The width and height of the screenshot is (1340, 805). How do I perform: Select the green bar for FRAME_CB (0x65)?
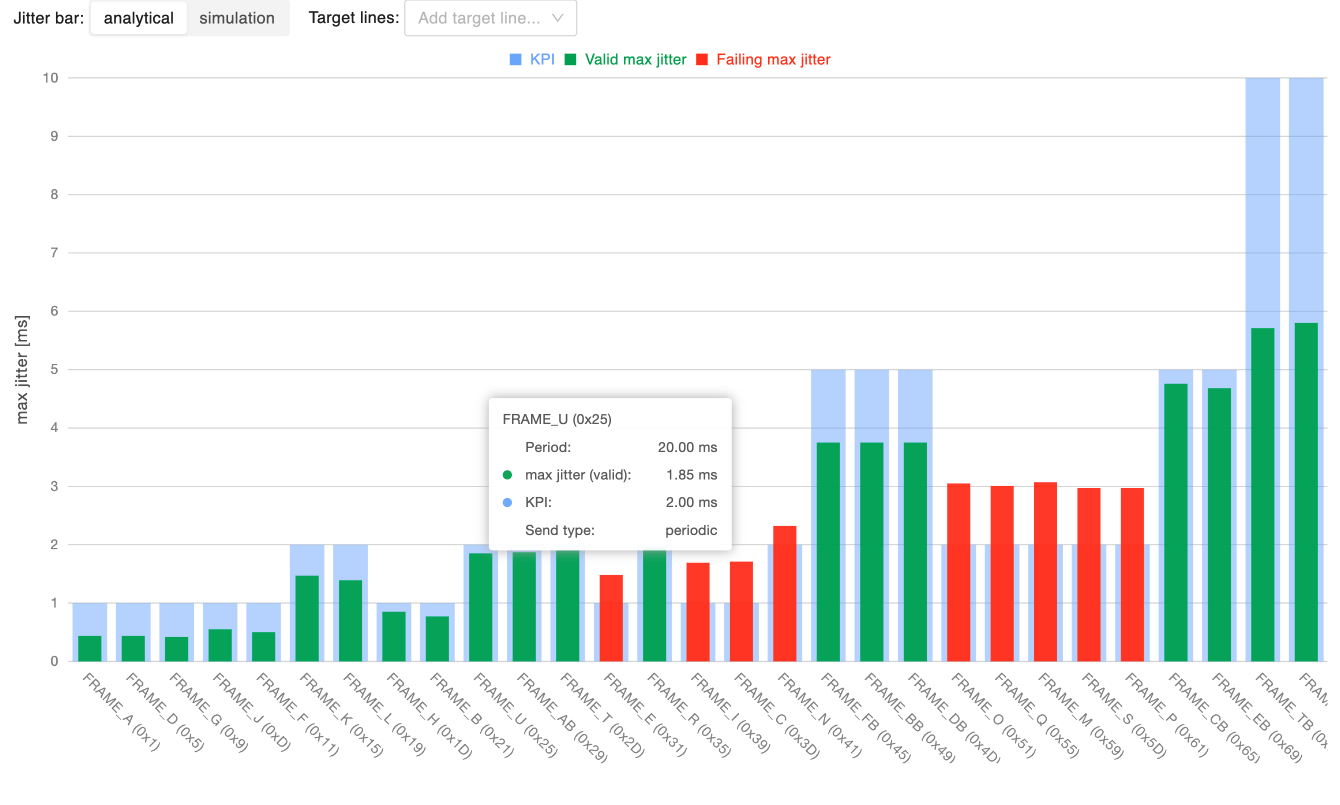1175,522
